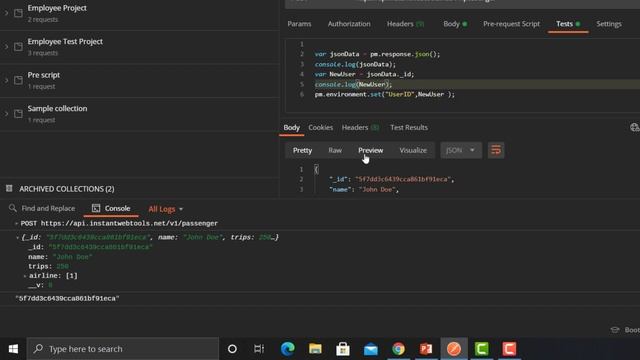This screenshot has height=360, width=640.
Task: Open the JSON format dropdown
Action: click(461, 150)
